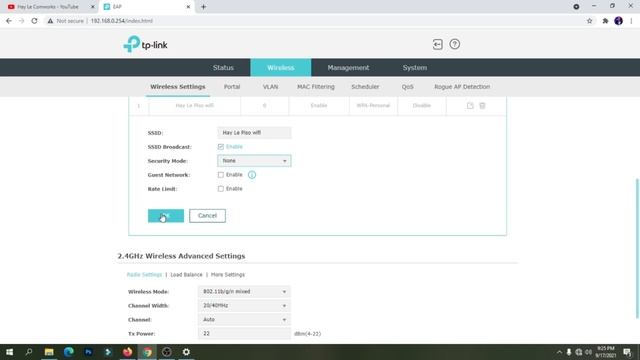Screen dimensions: 640x360
Task: Show hidden system tray icons
Action: (x=559, y=352)
